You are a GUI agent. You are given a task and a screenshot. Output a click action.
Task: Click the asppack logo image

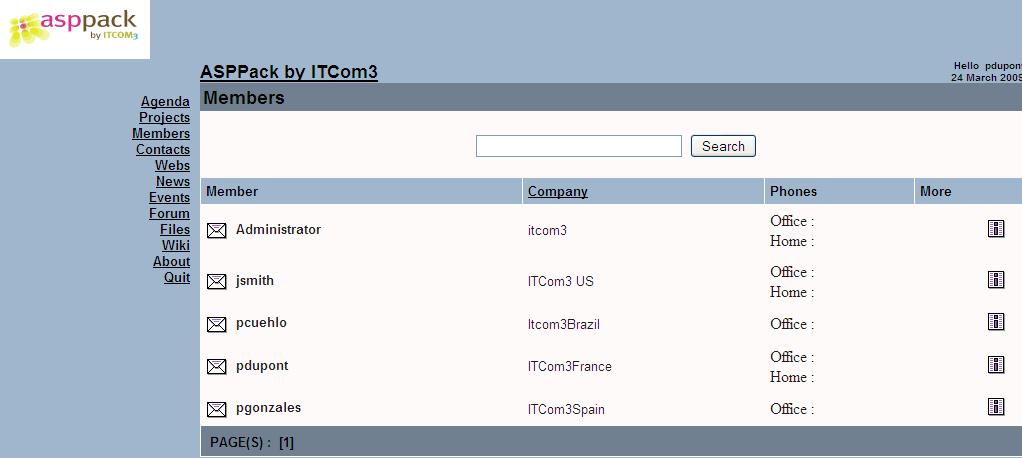[x=74, y=29]
